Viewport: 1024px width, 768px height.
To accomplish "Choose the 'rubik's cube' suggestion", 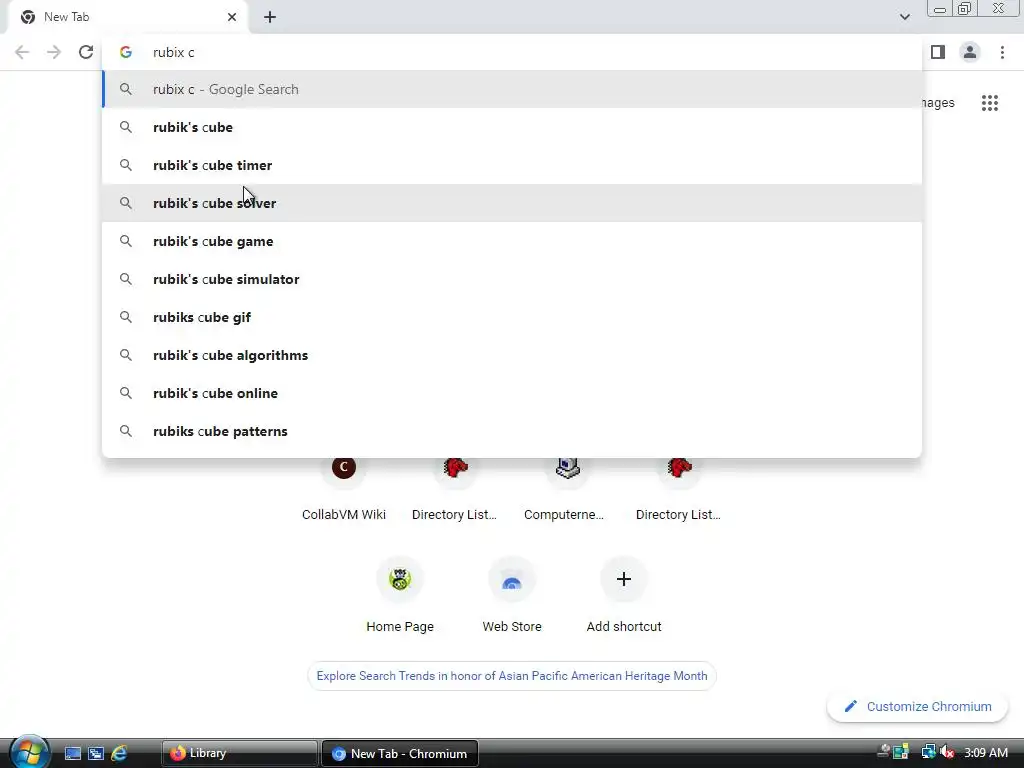I will point(512,127).
